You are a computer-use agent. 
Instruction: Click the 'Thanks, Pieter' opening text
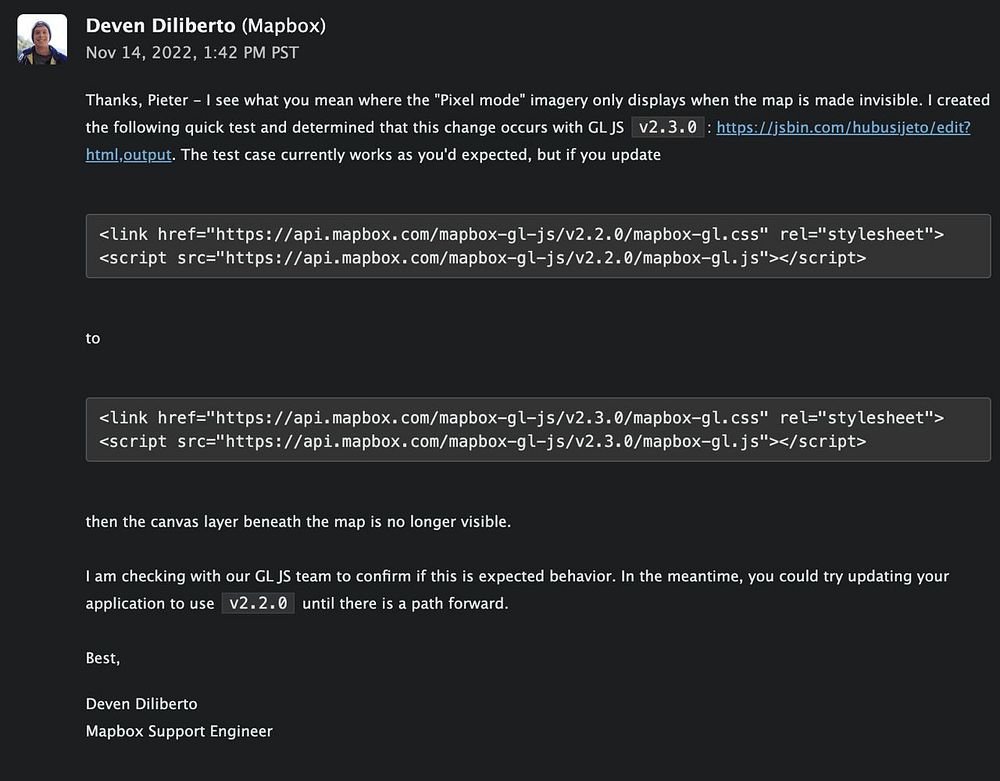point(136,100)
